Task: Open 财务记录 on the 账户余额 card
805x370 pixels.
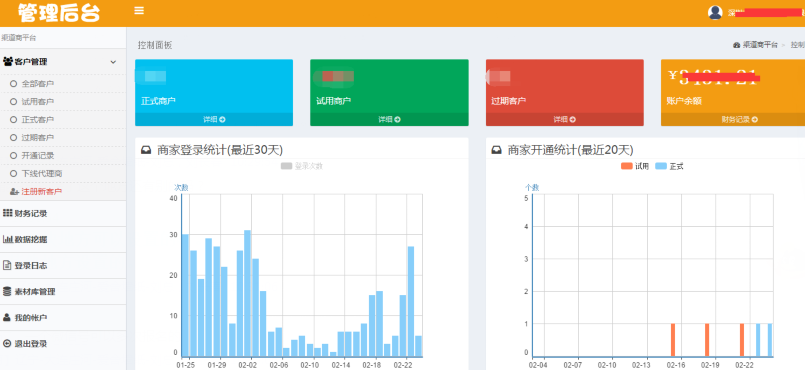Action: tap(739, 120)
